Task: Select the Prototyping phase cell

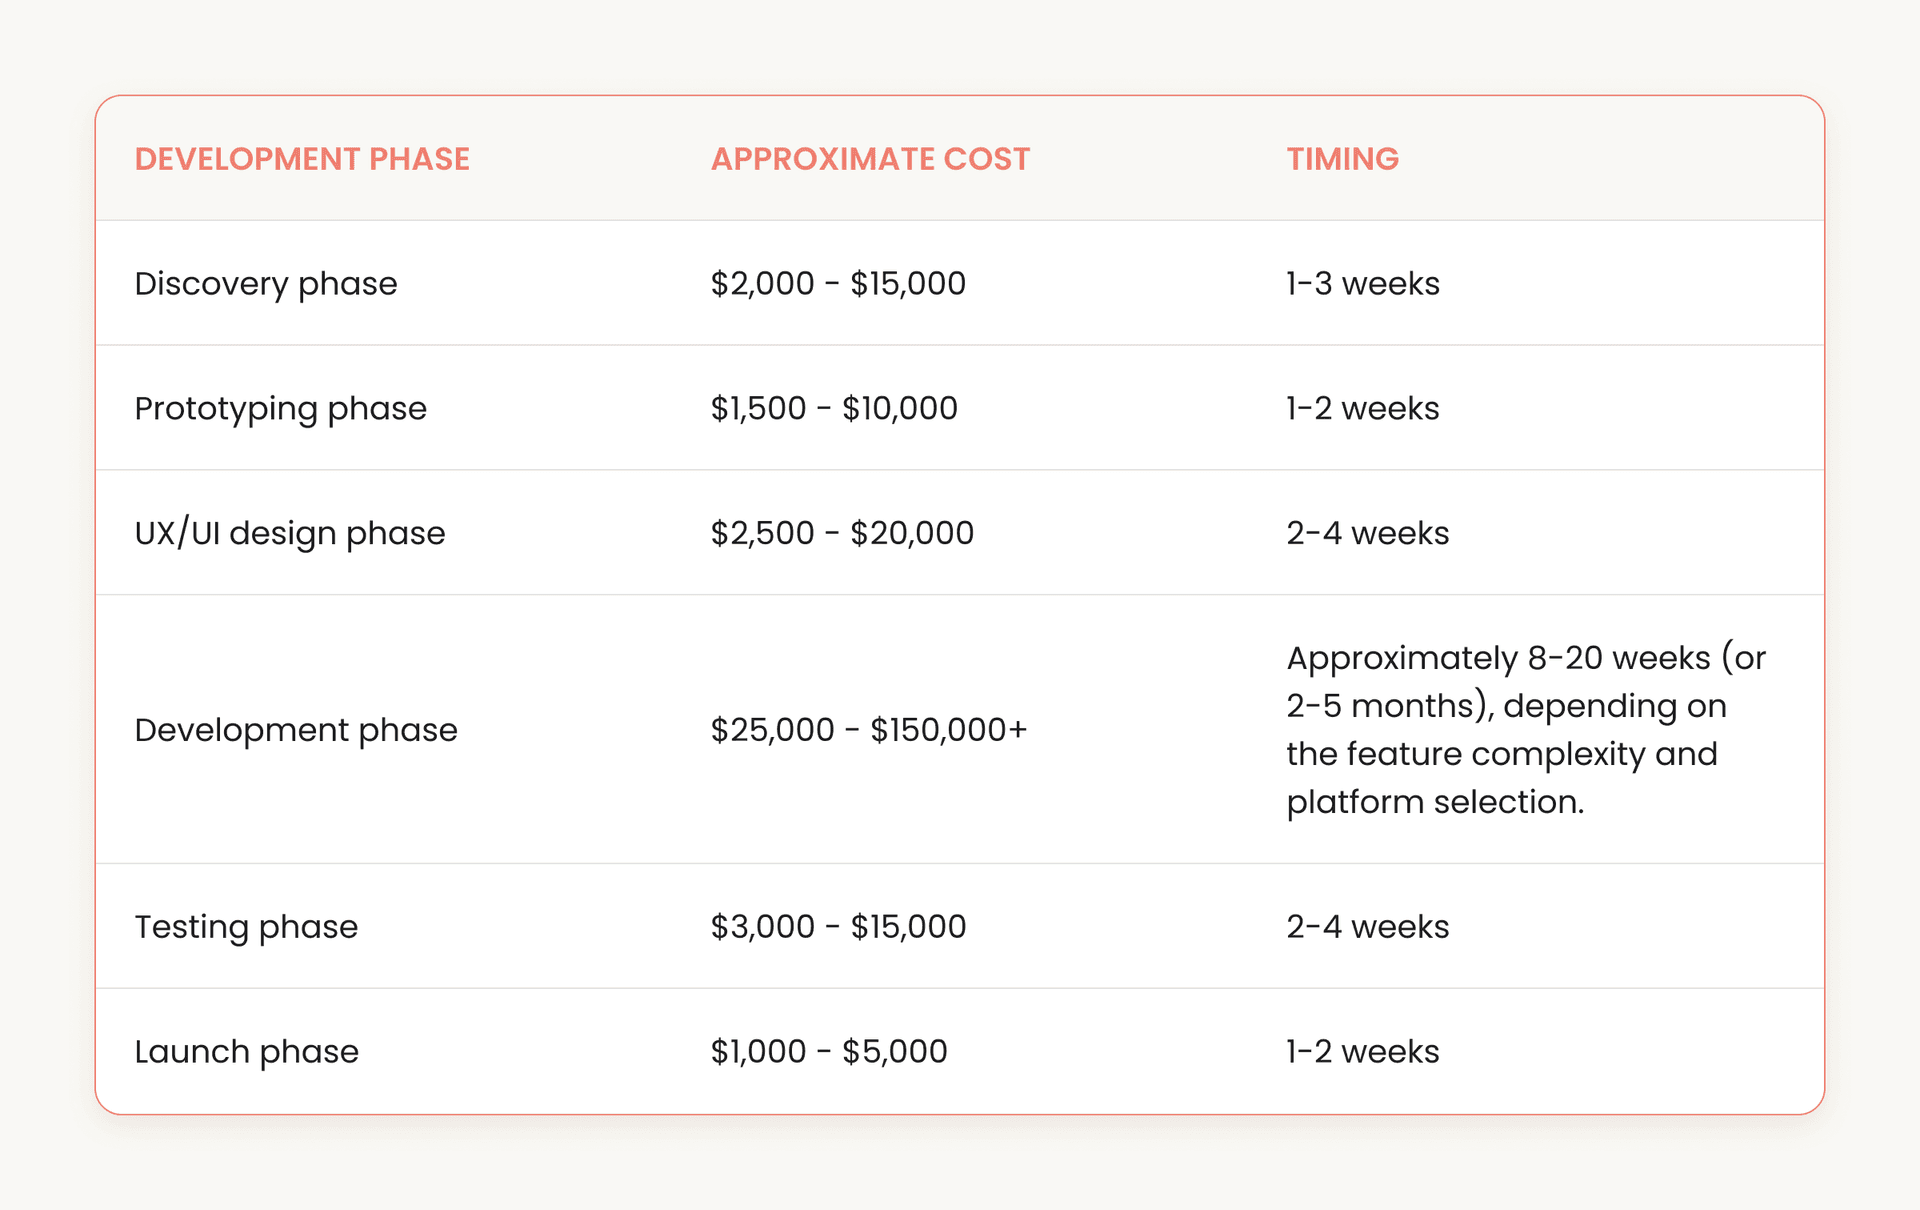Action: (281, 409)
